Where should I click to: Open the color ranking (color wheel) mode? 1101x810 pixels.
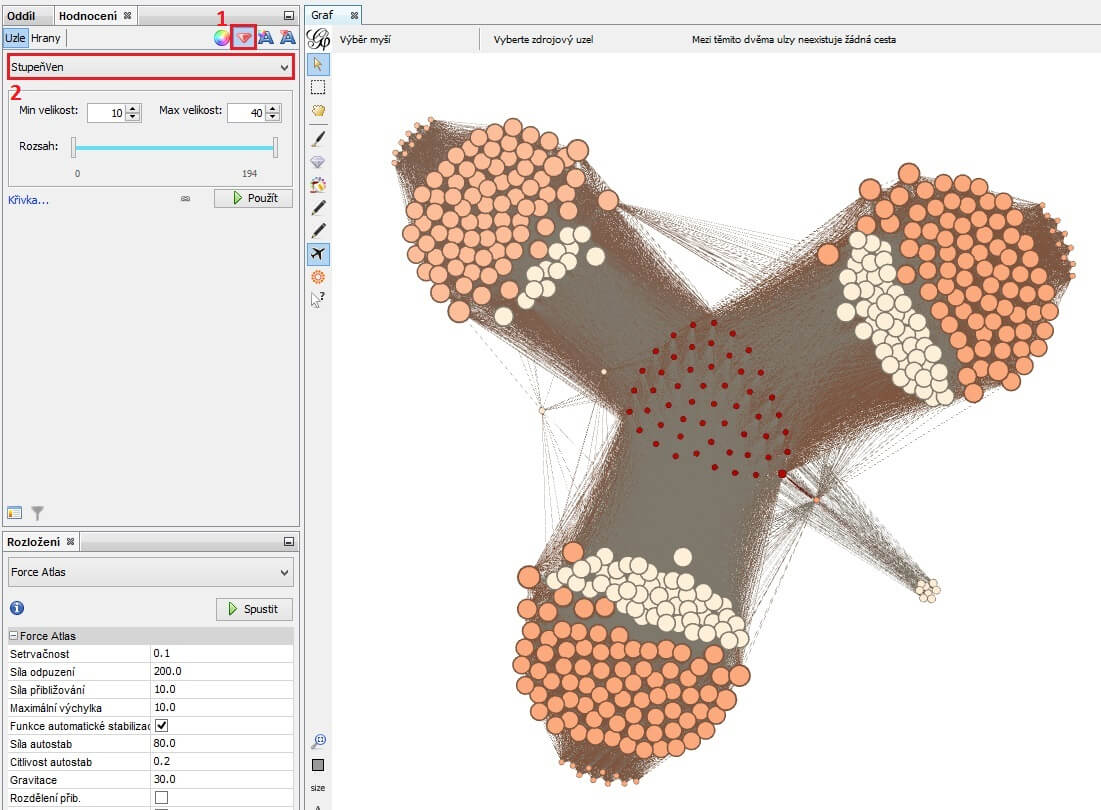pos(221,38)
